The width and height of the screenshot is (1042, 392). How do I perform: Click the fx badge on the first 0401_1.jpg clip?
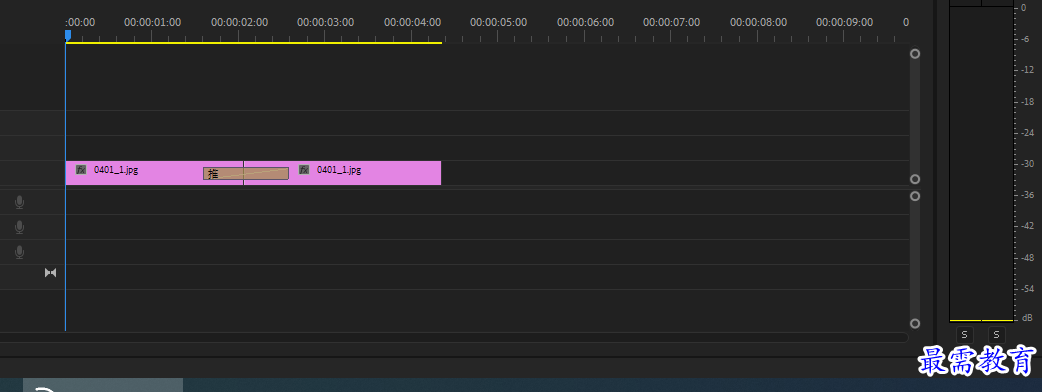click(81, 170)
